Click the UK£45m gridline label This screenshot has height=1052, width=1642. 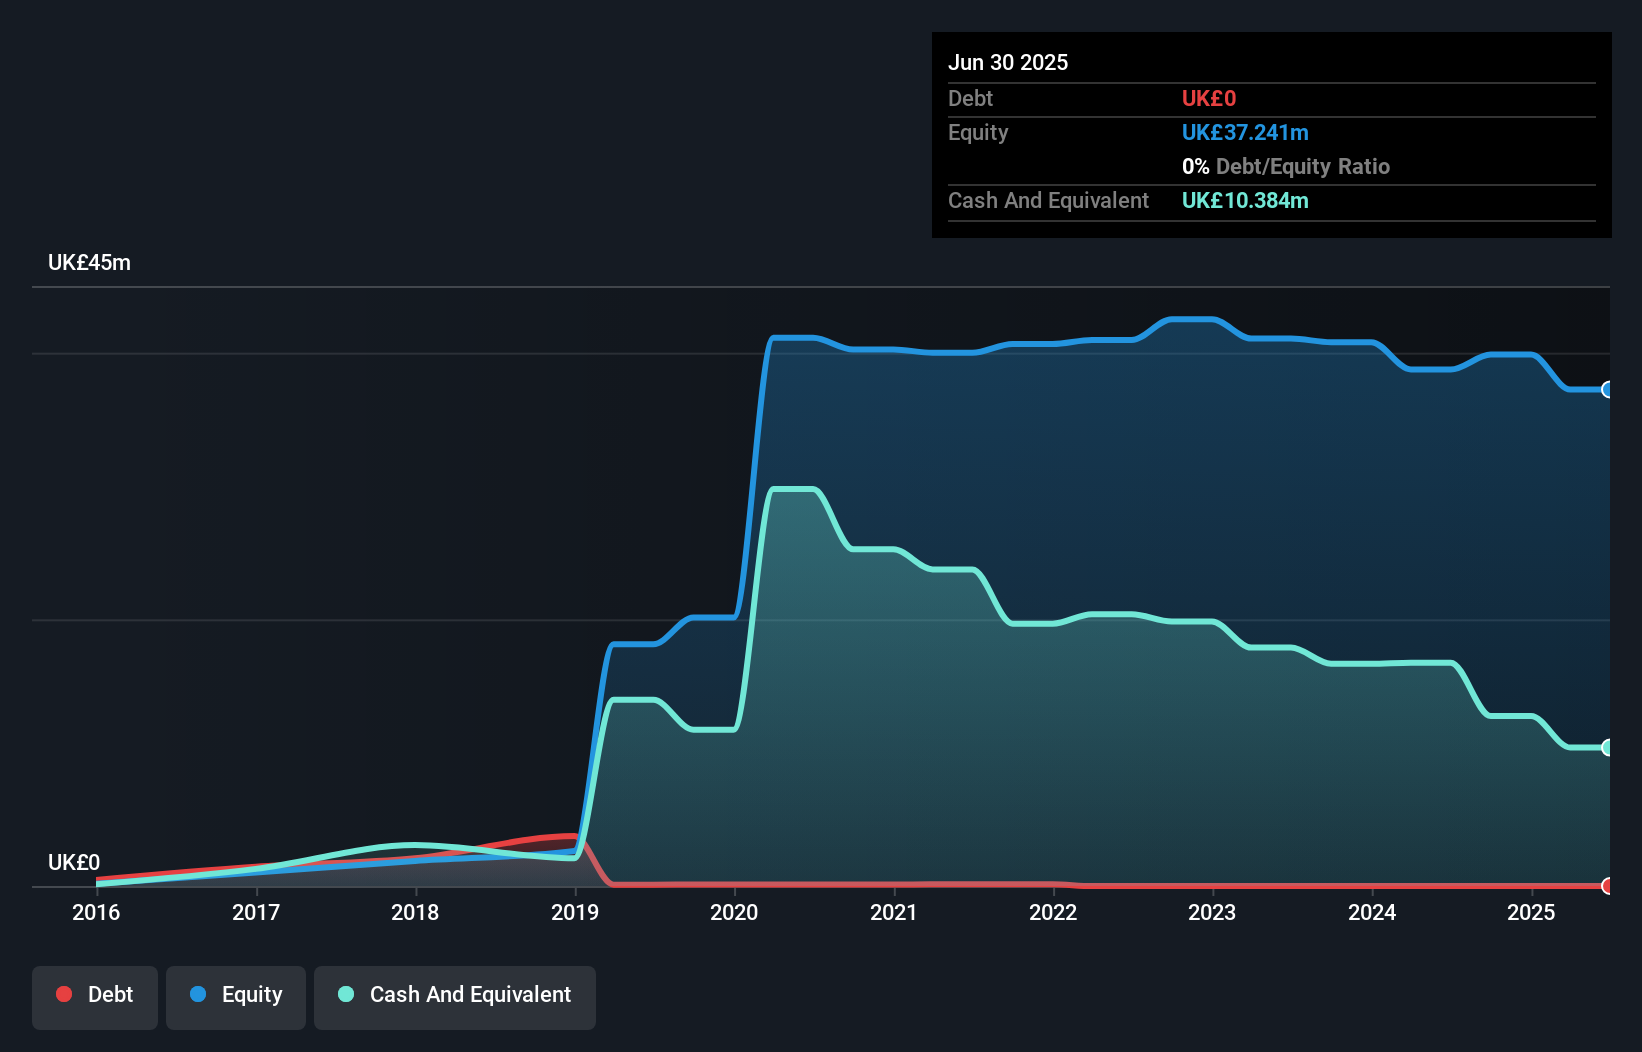[89, 262]
